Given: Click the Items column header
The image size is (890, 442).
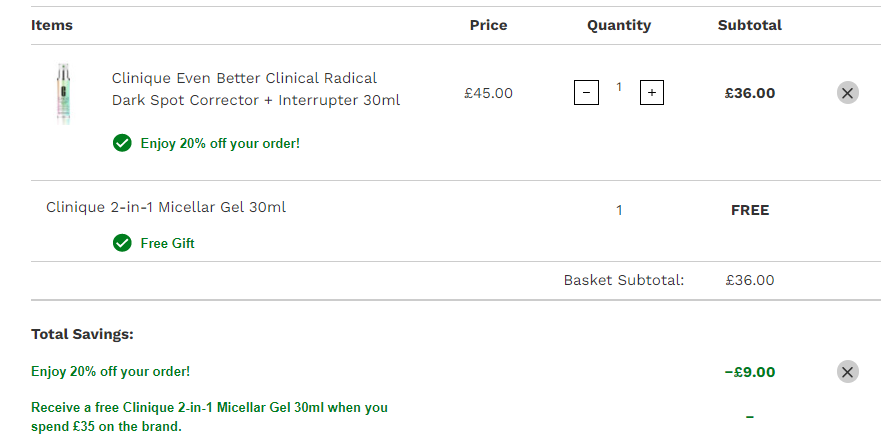Looking at the screenshot, I should (x=52, y=25).
